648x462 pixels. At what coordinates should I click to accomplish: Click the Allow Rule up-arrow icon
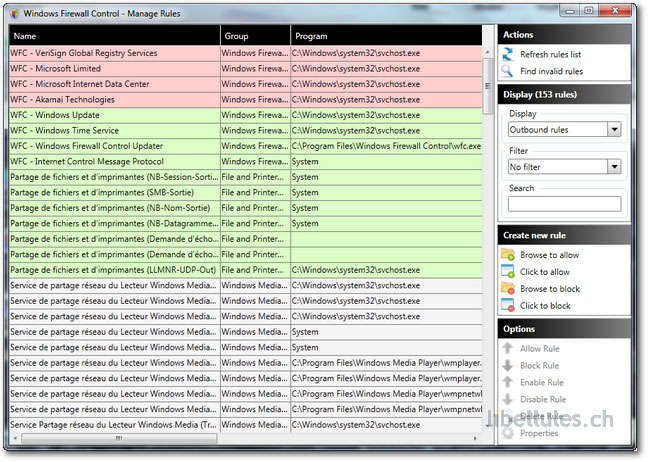pos(508,348)
